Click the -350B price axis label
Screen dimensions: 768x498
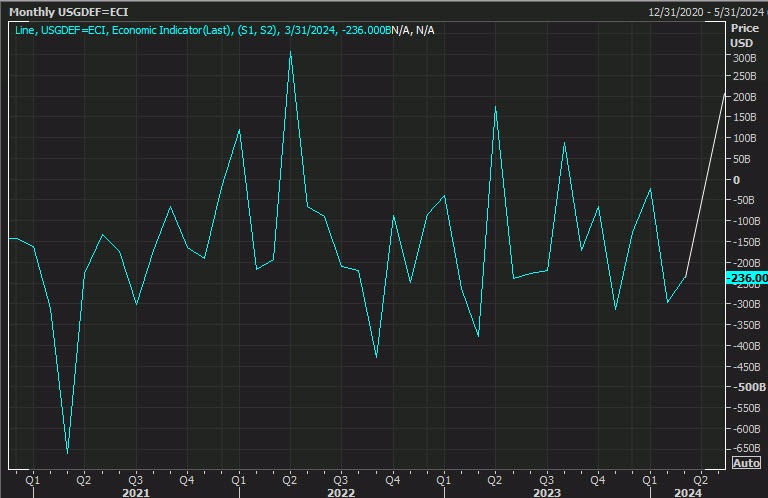(x=745, y=325)
